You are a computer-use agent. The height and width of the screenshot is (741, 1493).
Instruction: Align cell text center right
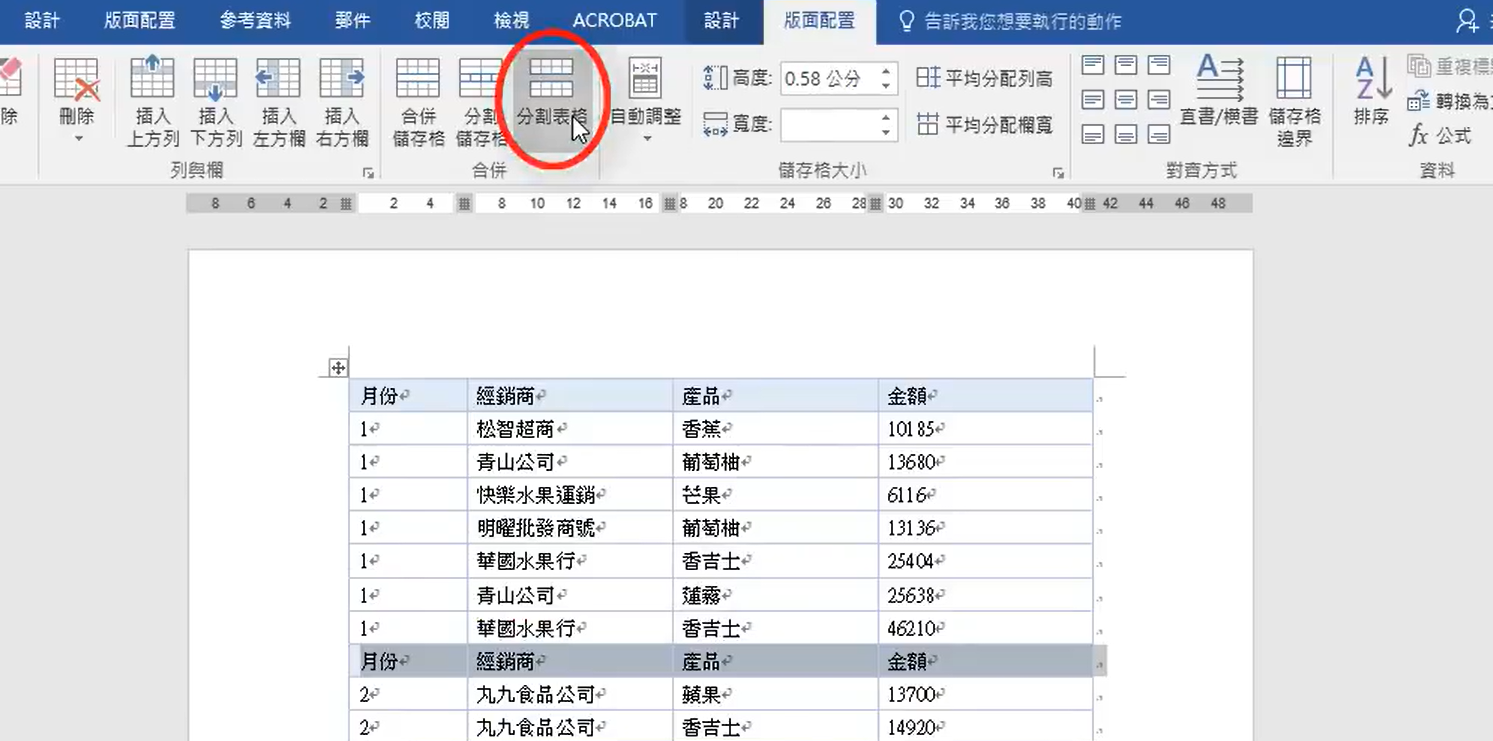(x=1159, y=100)
